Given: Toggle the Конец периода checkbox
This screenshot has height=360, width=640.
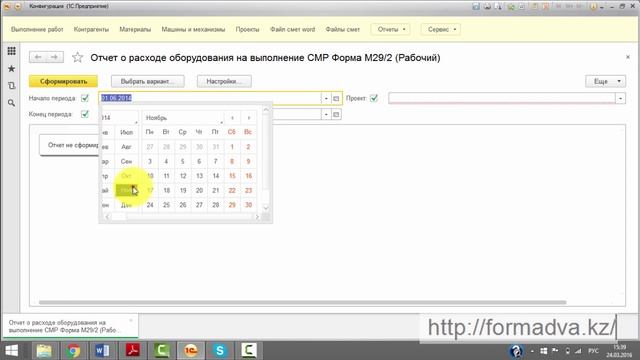Looking at the screenshot, I should tap(85, 114).
